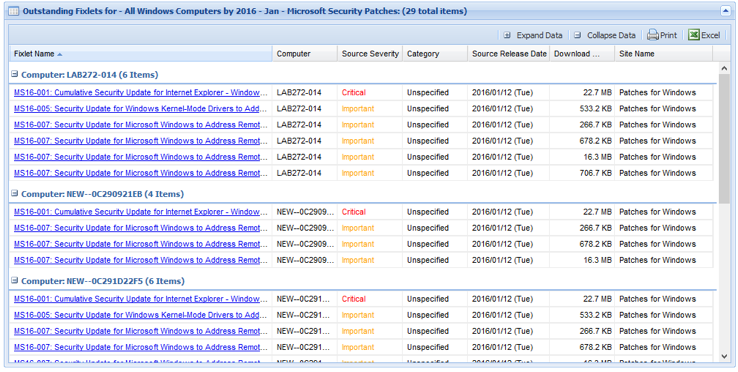Sort by the Source Severity column header

click(370, 54)
